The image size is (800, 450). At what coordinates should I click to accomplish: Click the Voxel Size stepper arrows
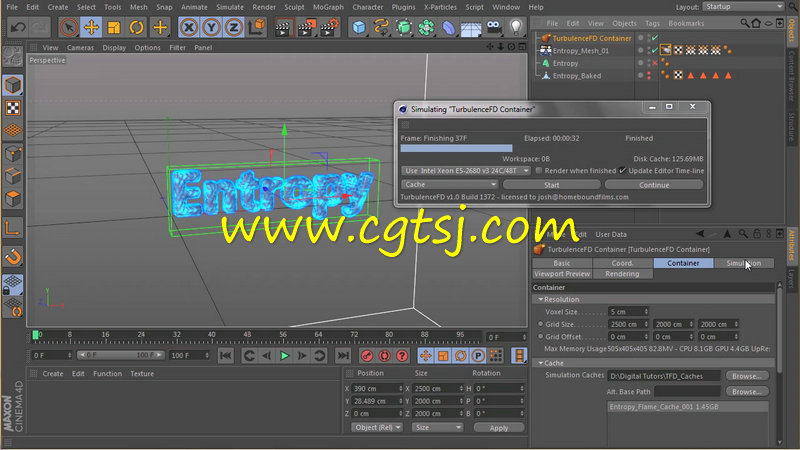click(x=646, y=312)
